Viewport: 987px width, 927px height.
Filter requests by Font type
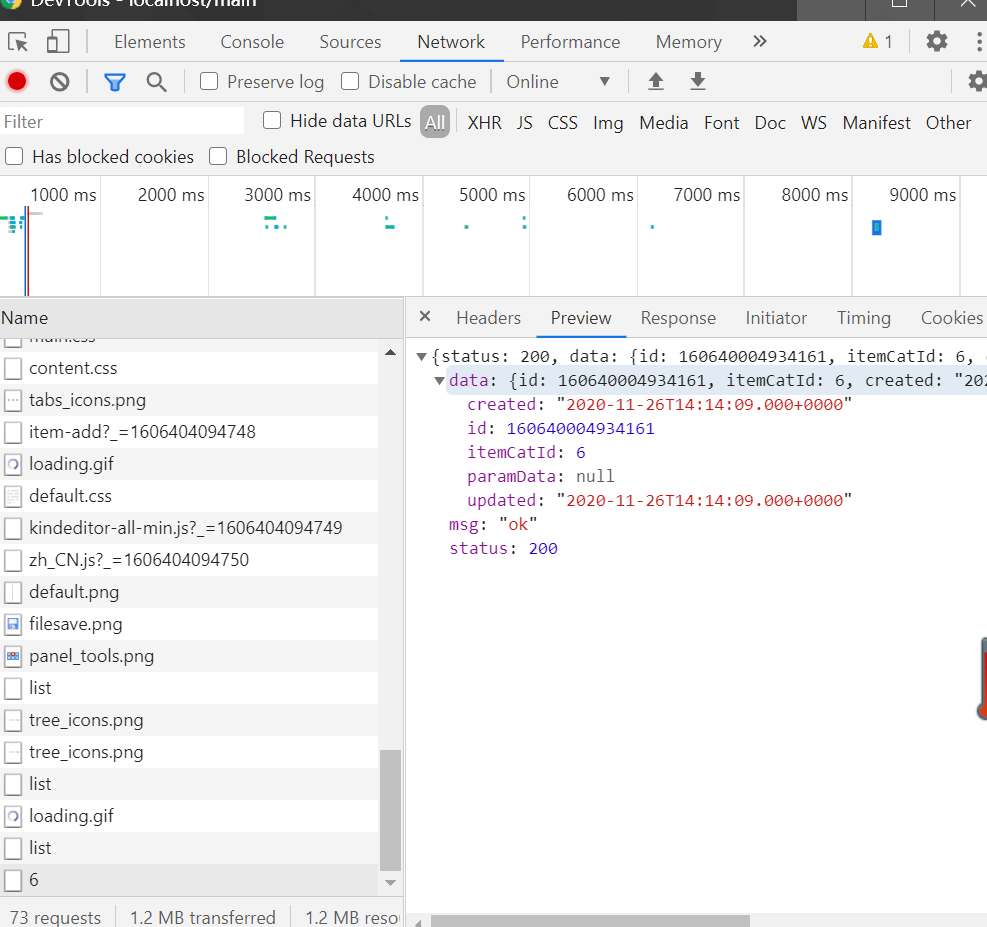tap(721, 123)
